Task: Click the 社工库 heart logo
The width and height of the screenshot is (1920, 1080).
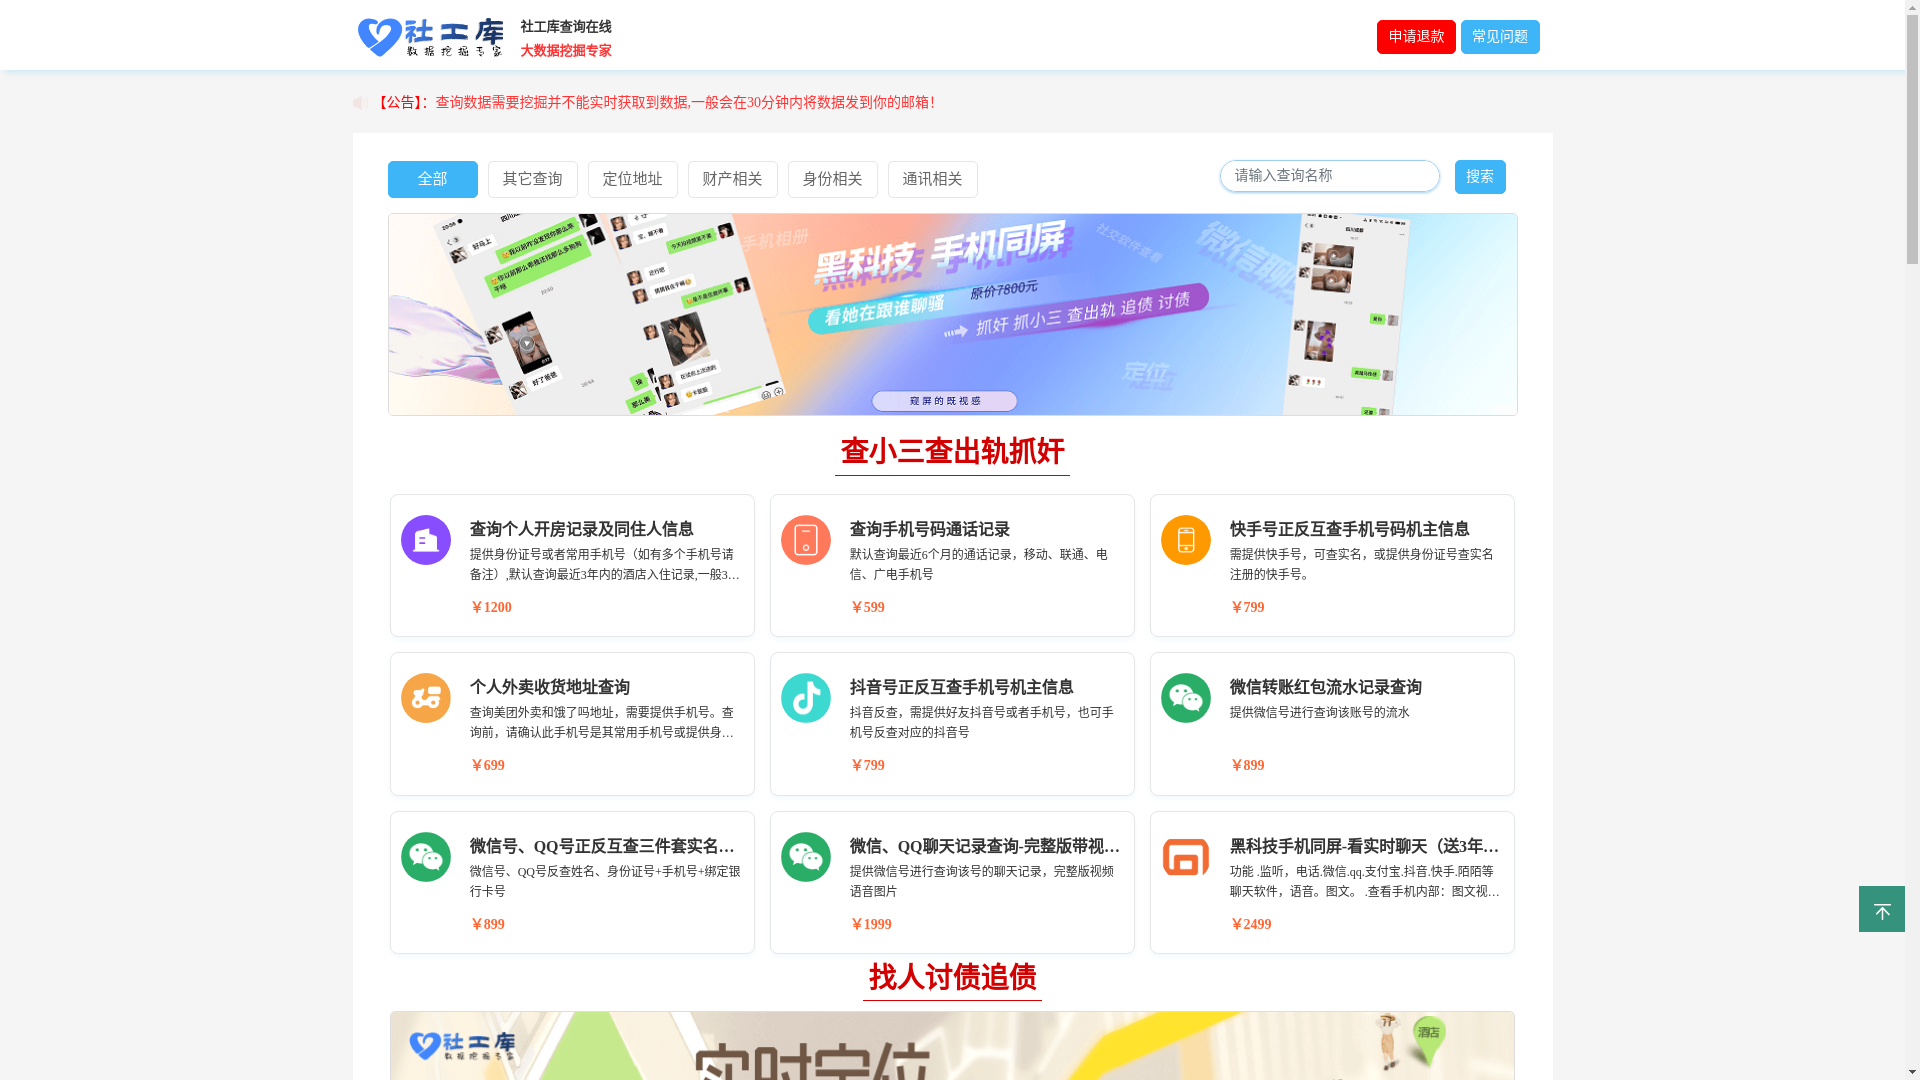Action: [430, 38]
